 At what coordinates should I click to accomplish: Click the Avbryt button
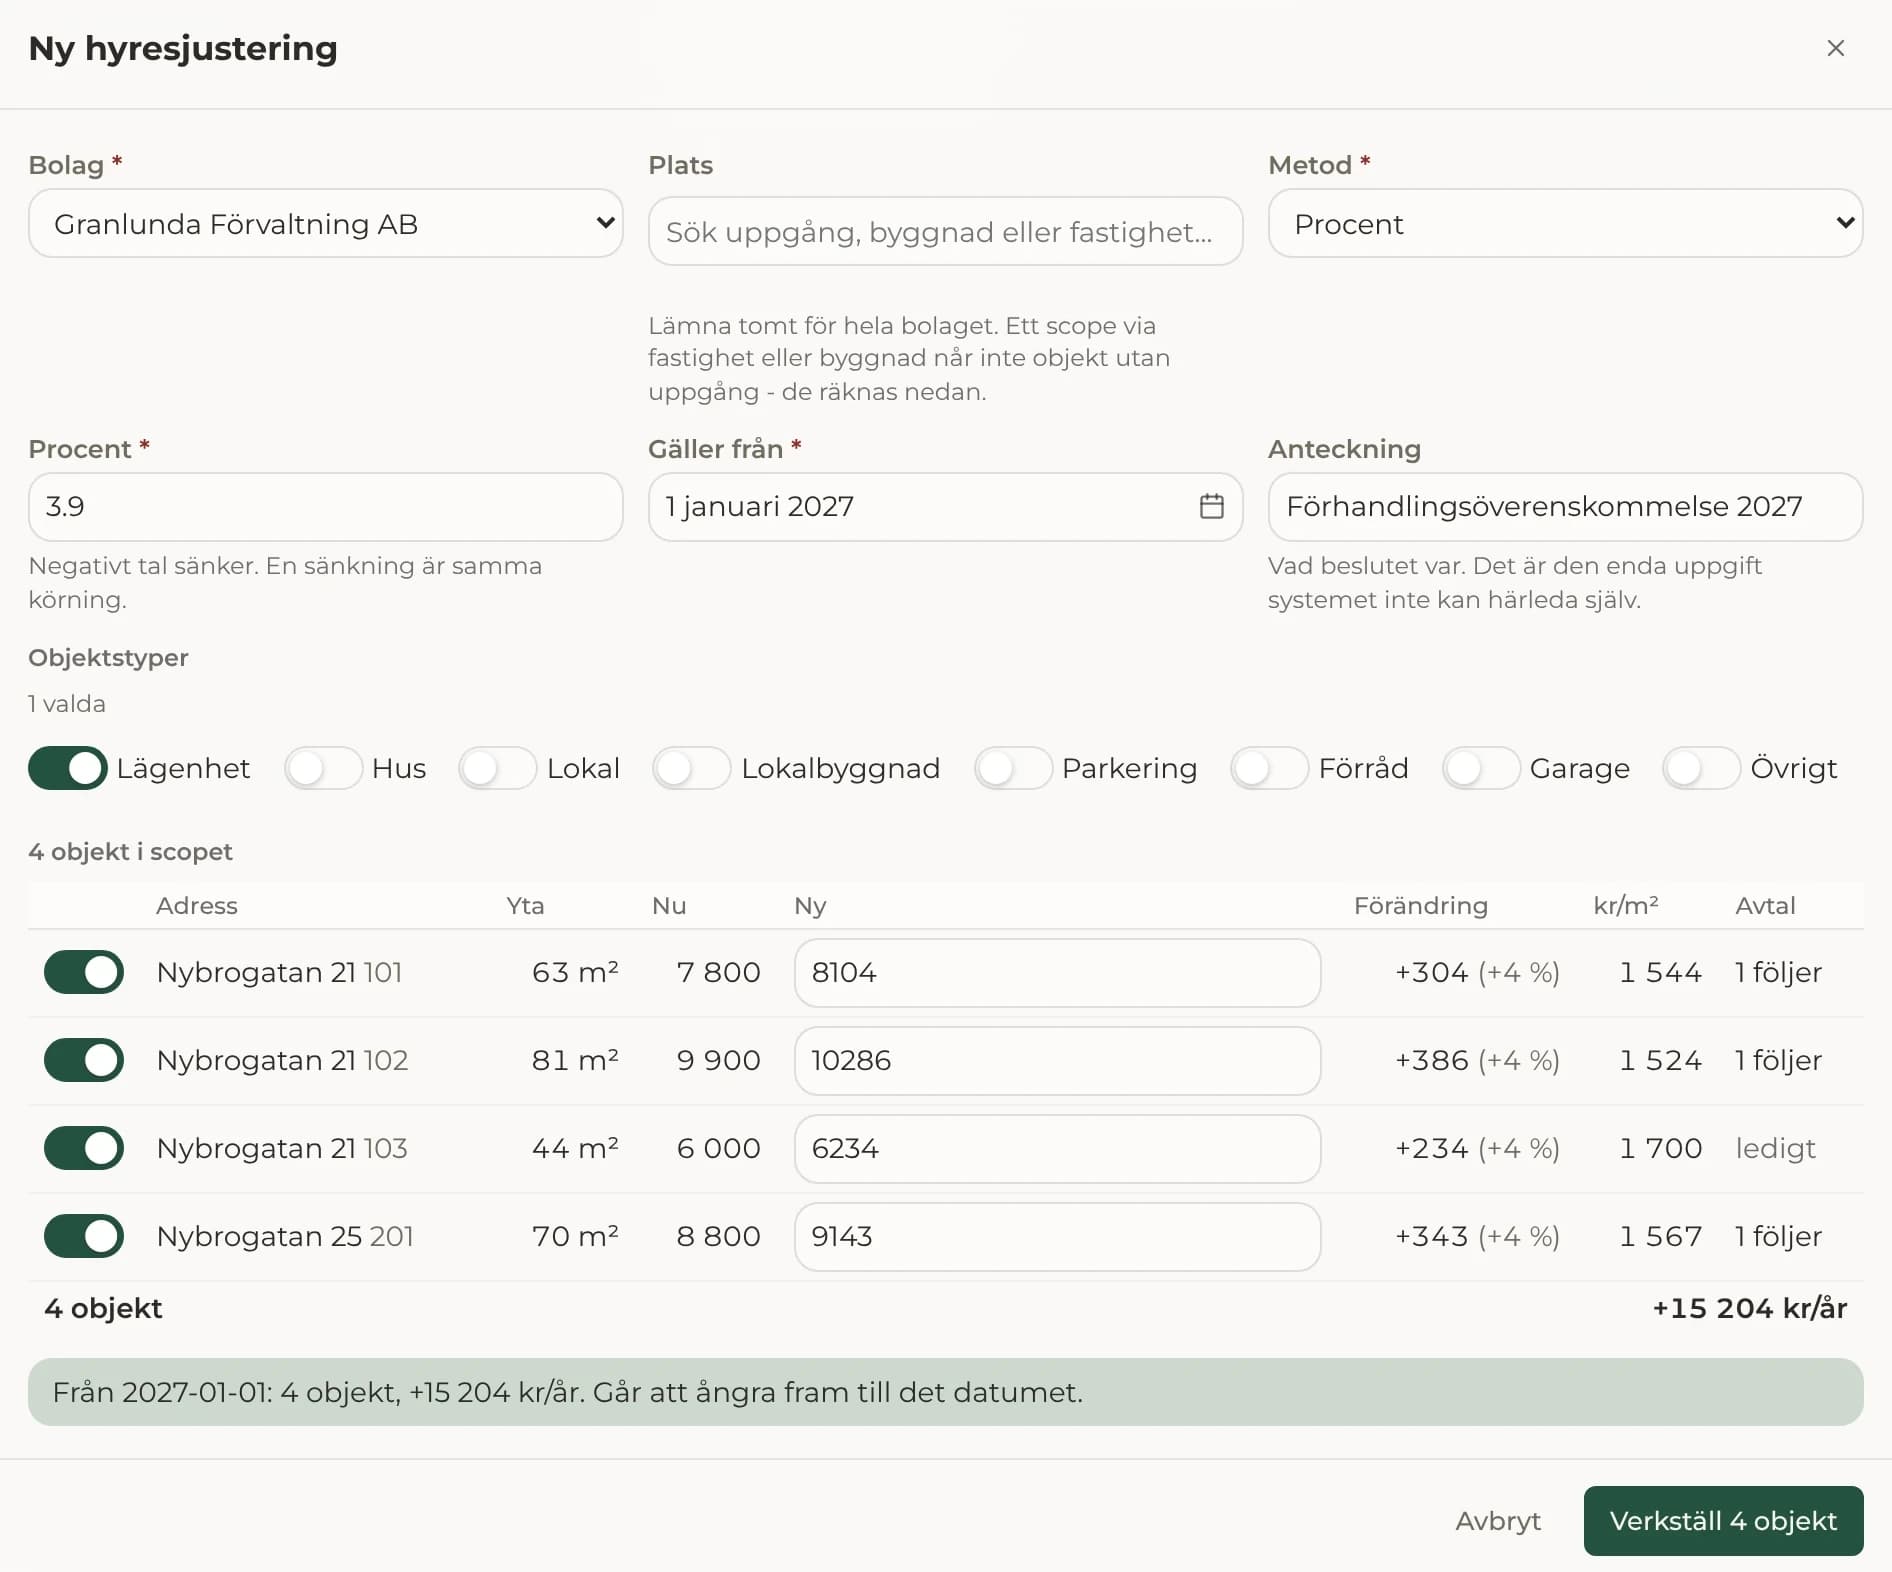pyautogui.click(x=1498, y=1521)
